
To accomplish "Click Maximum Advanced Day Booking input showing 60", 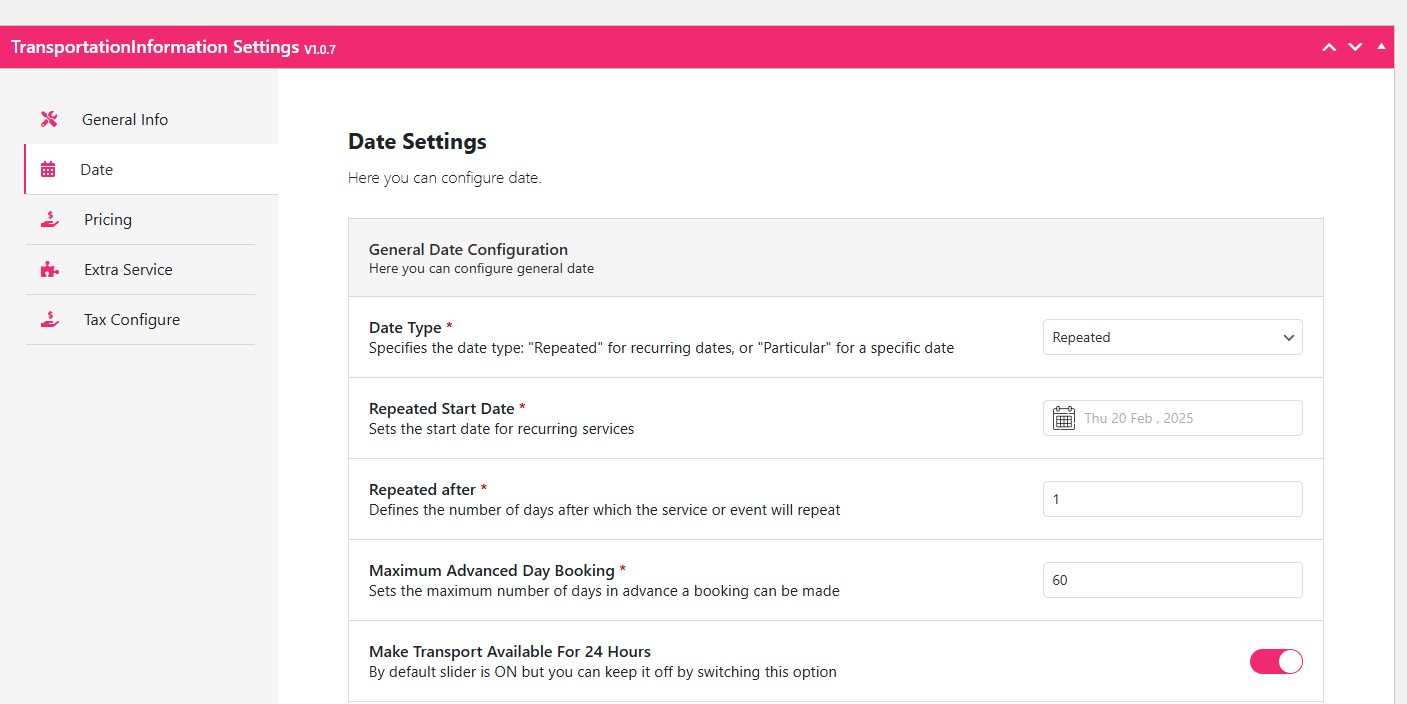I will coord(1172,580).
